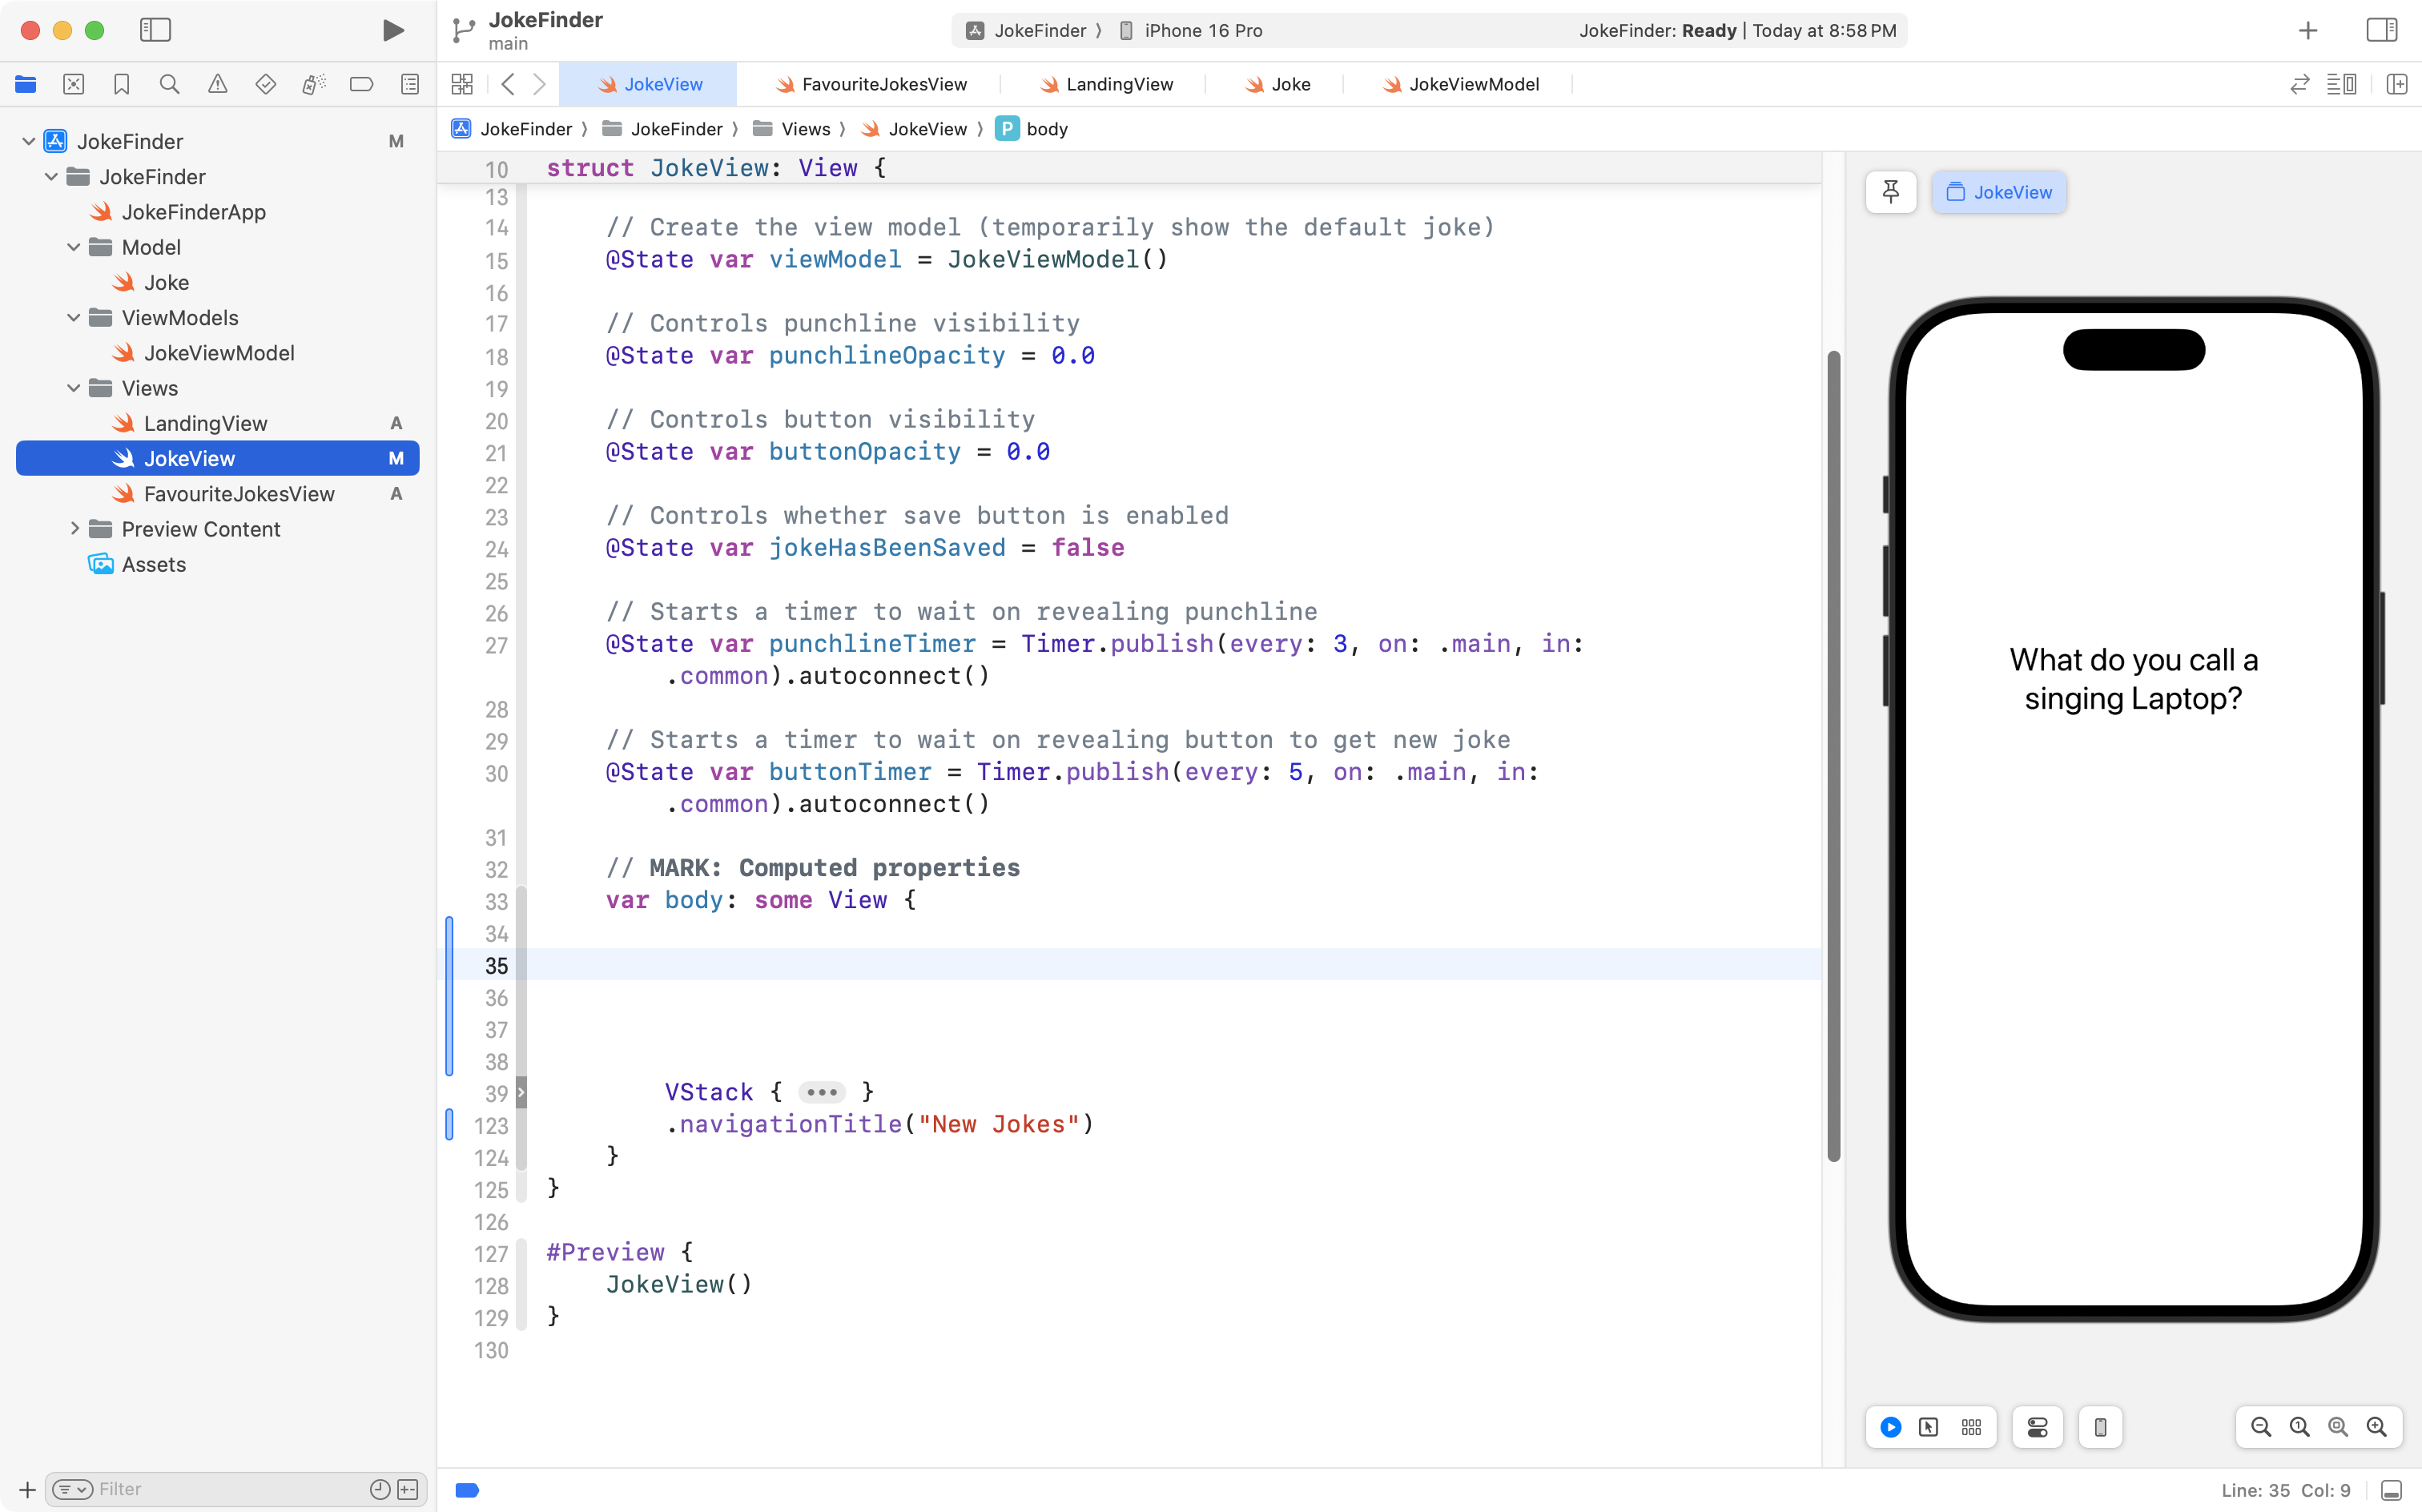The height and width of the screenshot is (1512, 2422).
Task: Pin the preview with the pin icon
Action: (1890, 192)
